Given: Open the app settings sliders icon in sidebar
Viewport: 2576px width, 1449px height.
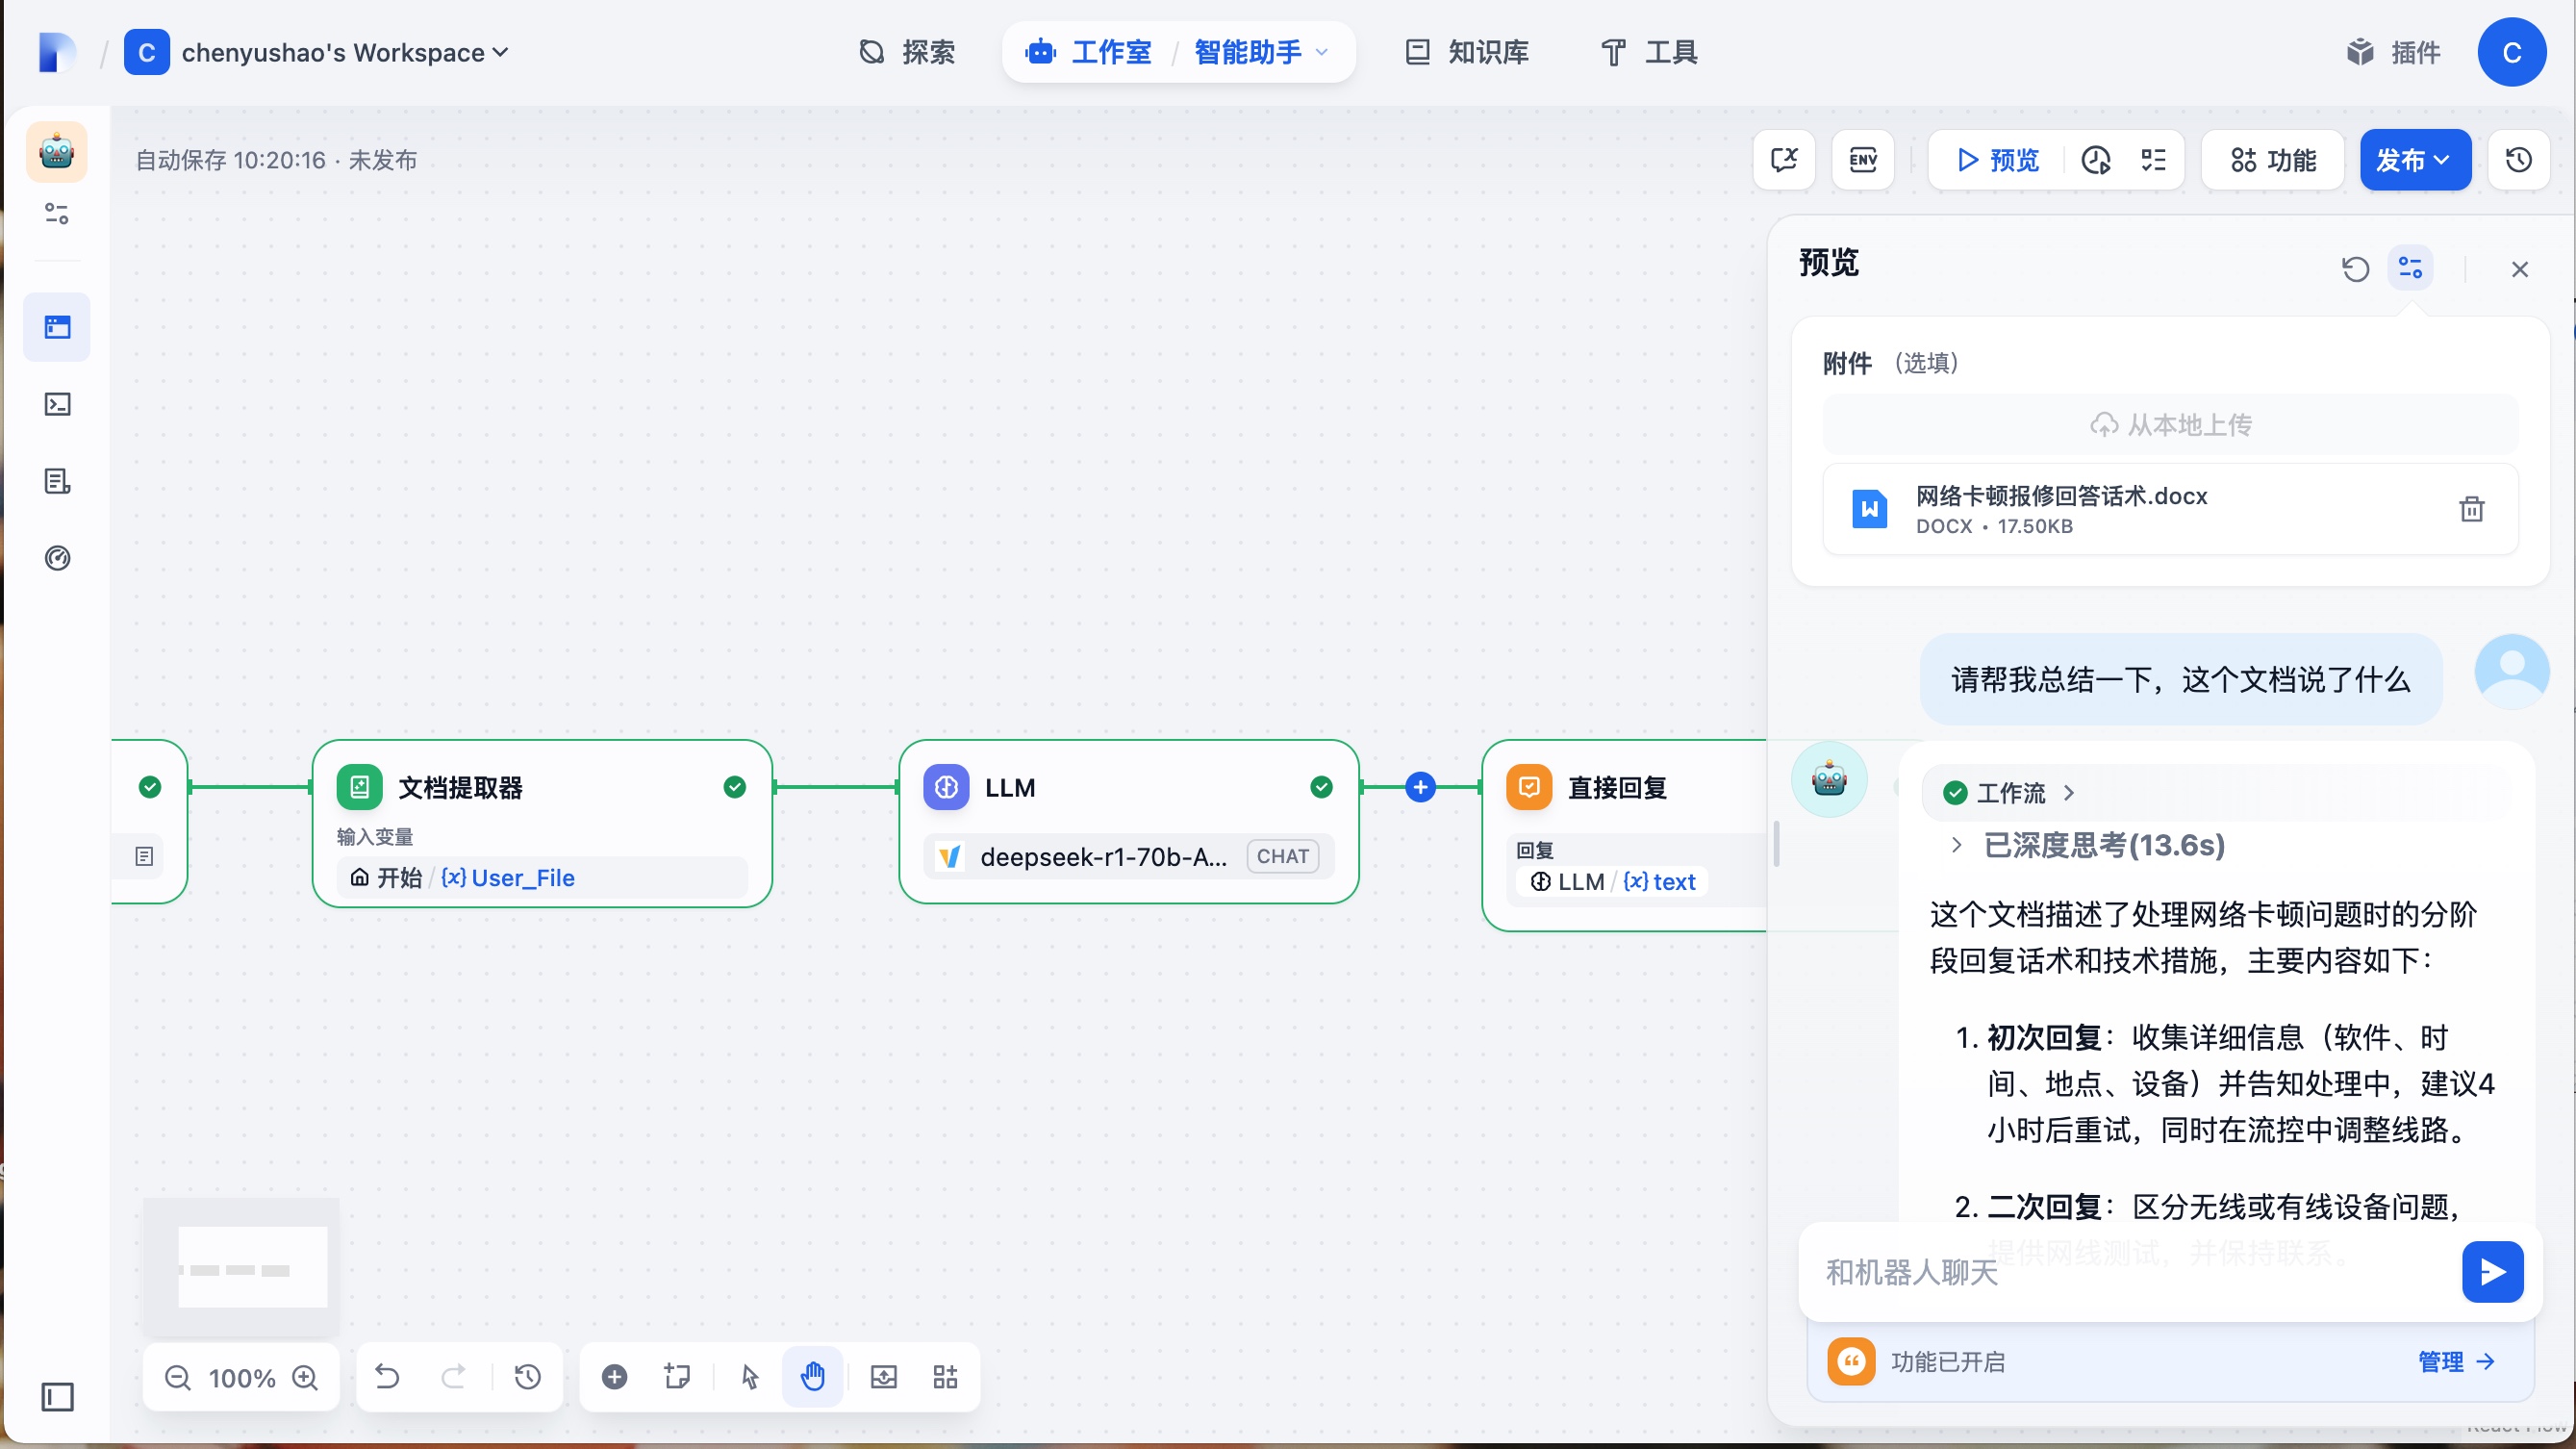Looking at the screenshot, I should [x=57, y=213].
